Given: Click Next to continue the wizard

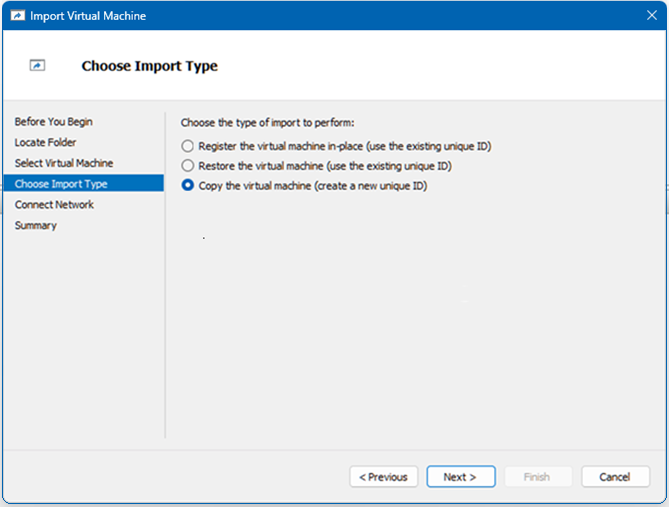Looking at the screenshot, I should point(459,477).
